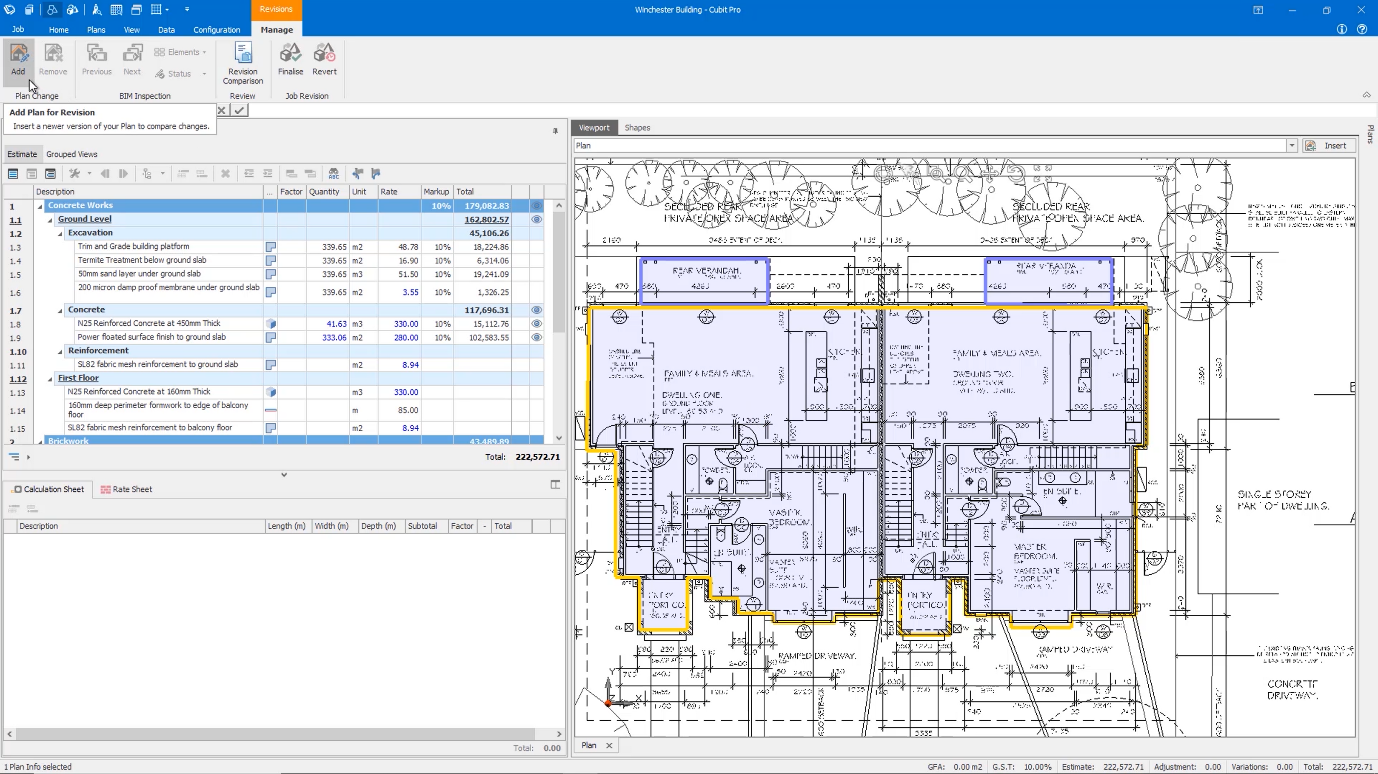Viewport: 1378px width, 774px height.
Task: Open the Plan dropdown above the viewport
Action: (x=1291, y=145)
